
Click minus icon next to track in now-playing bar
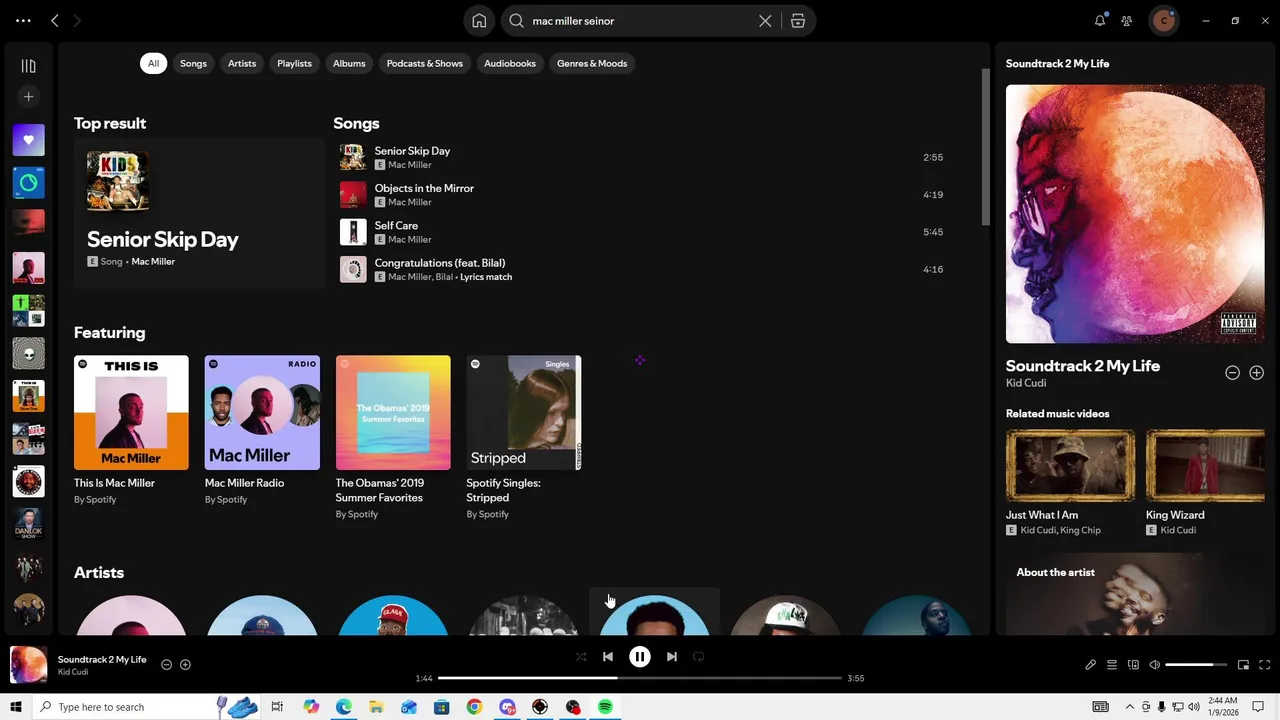166,664
